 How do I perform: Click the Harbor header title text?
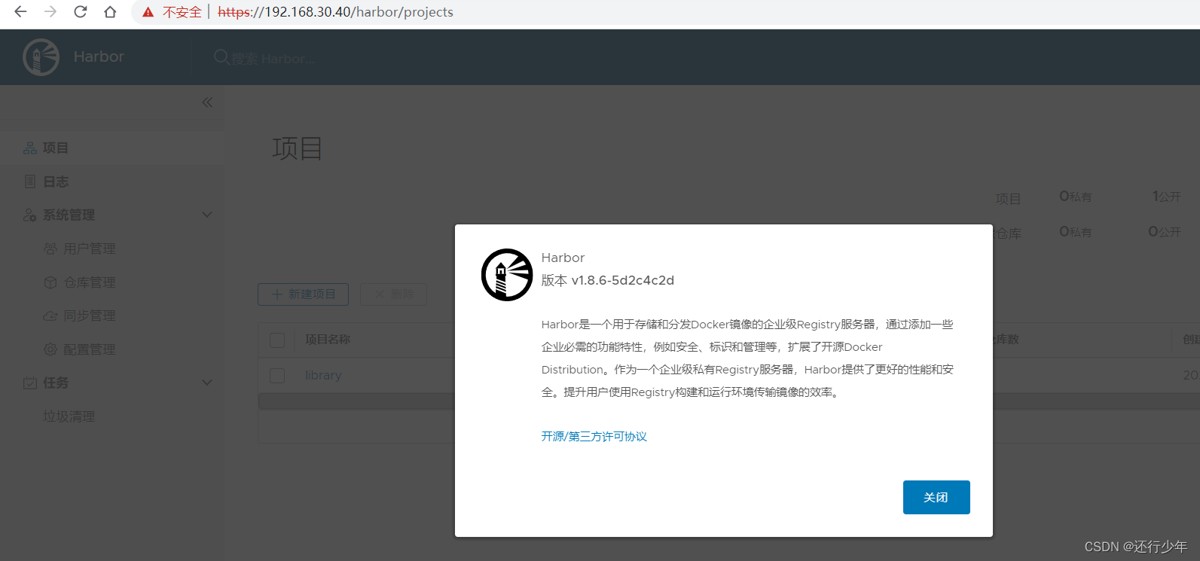(x=99, y=57)
